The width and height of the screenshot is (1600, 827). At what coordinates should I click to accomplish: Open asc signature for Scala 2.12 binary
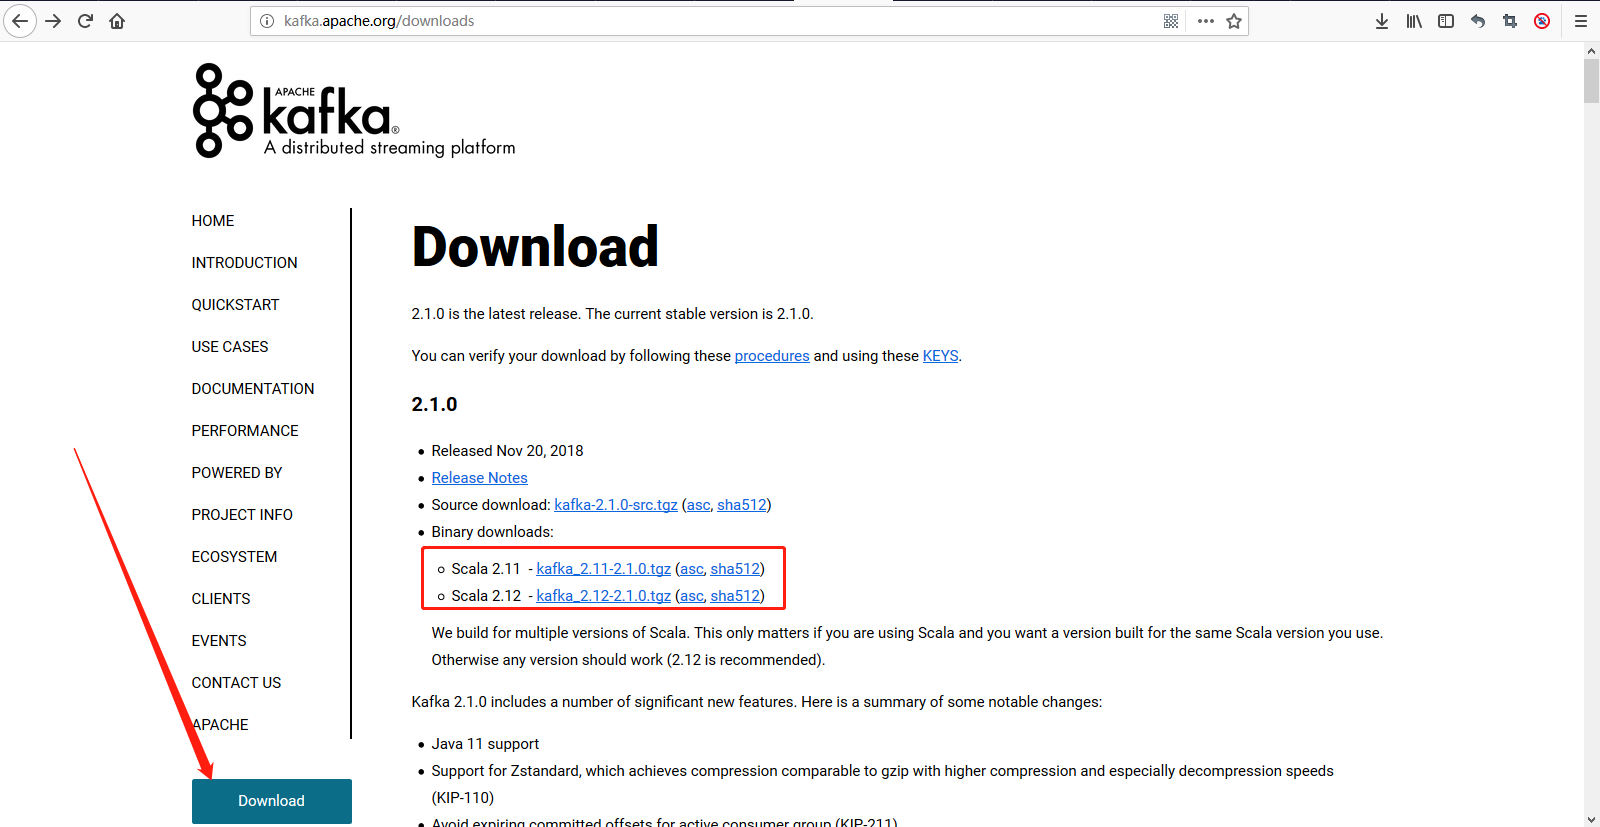pyautogui.click(x=692, y=596)
